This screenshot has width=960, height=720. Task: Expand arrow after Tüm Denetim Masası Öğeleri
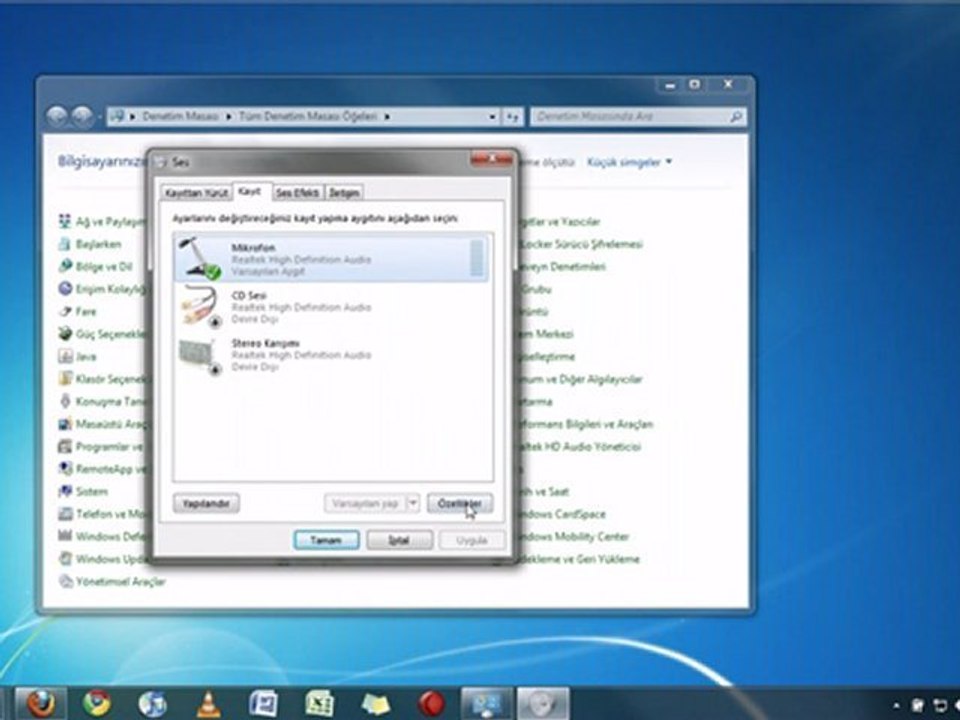click(x=387, y=116)
